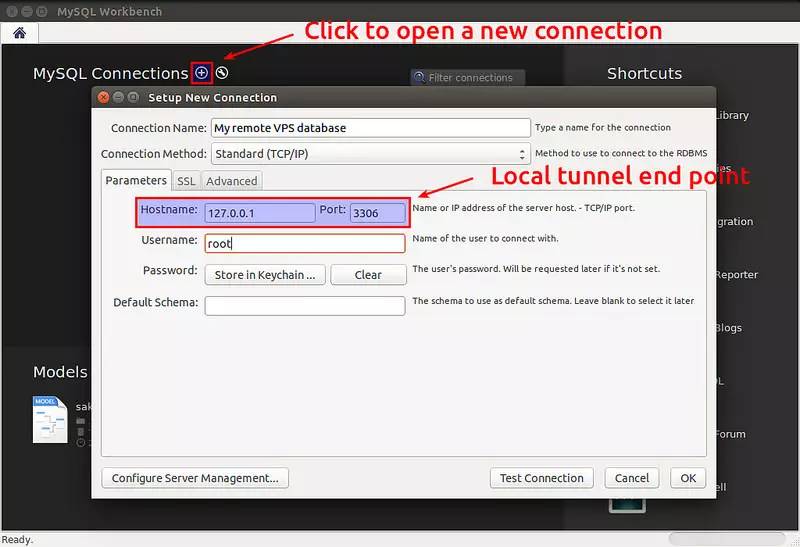
Task: Switch to the SSL tab
Action: (186, 181)
